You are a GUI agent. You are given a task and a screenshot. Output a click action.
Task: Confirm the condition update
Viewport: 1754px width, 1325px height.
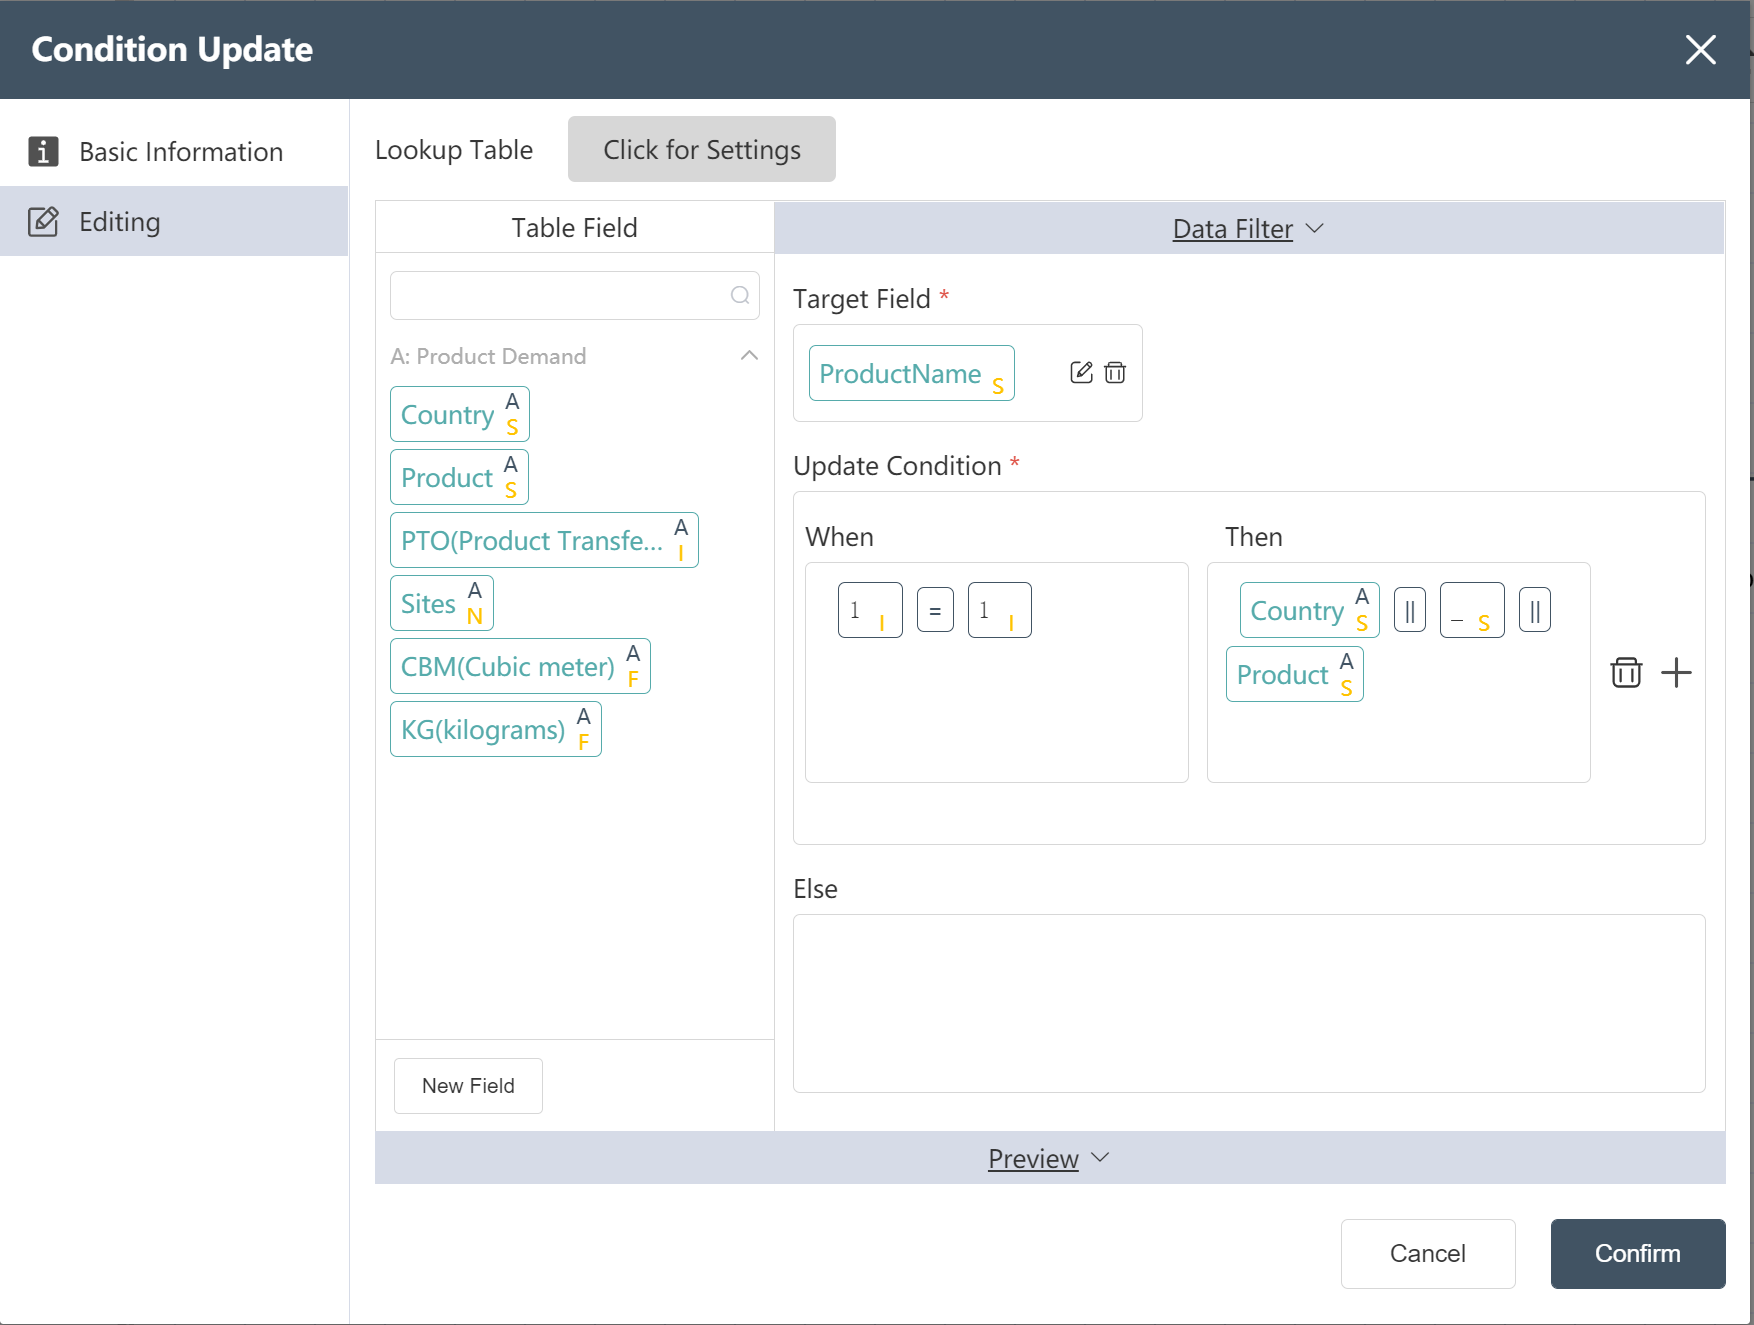click(1638, 1254)
